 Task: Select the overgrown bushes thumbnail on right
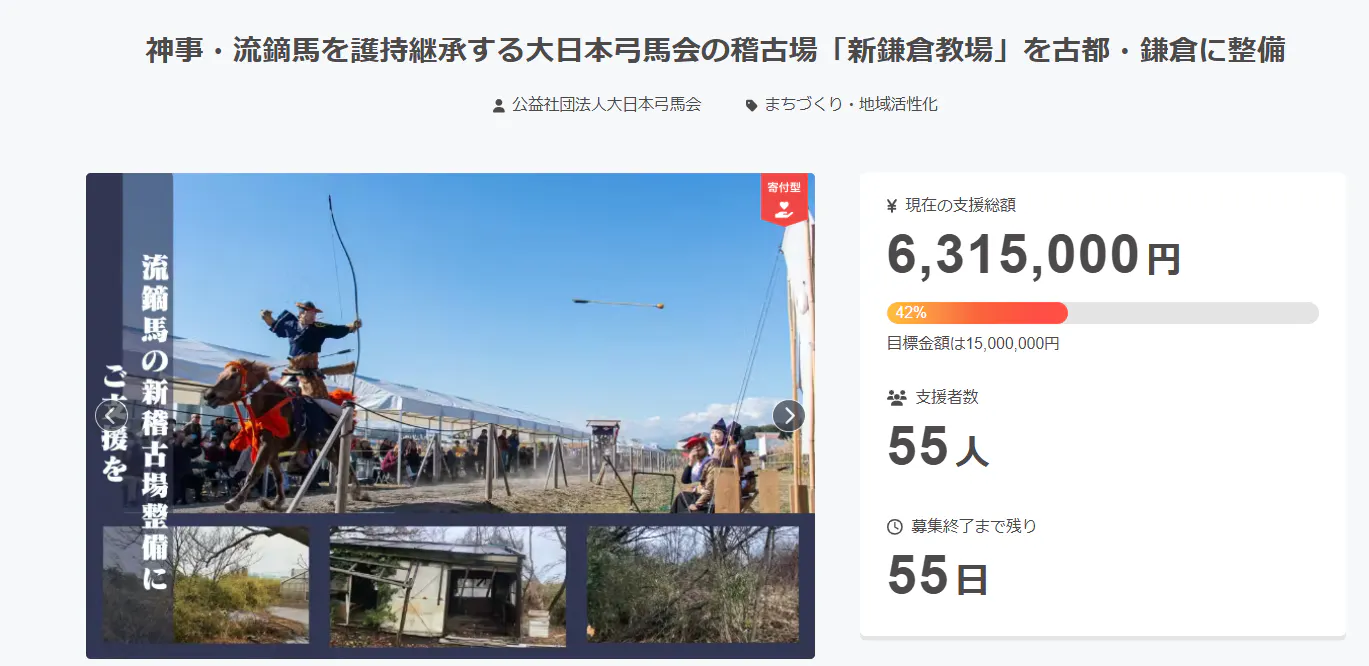point(693,585)
